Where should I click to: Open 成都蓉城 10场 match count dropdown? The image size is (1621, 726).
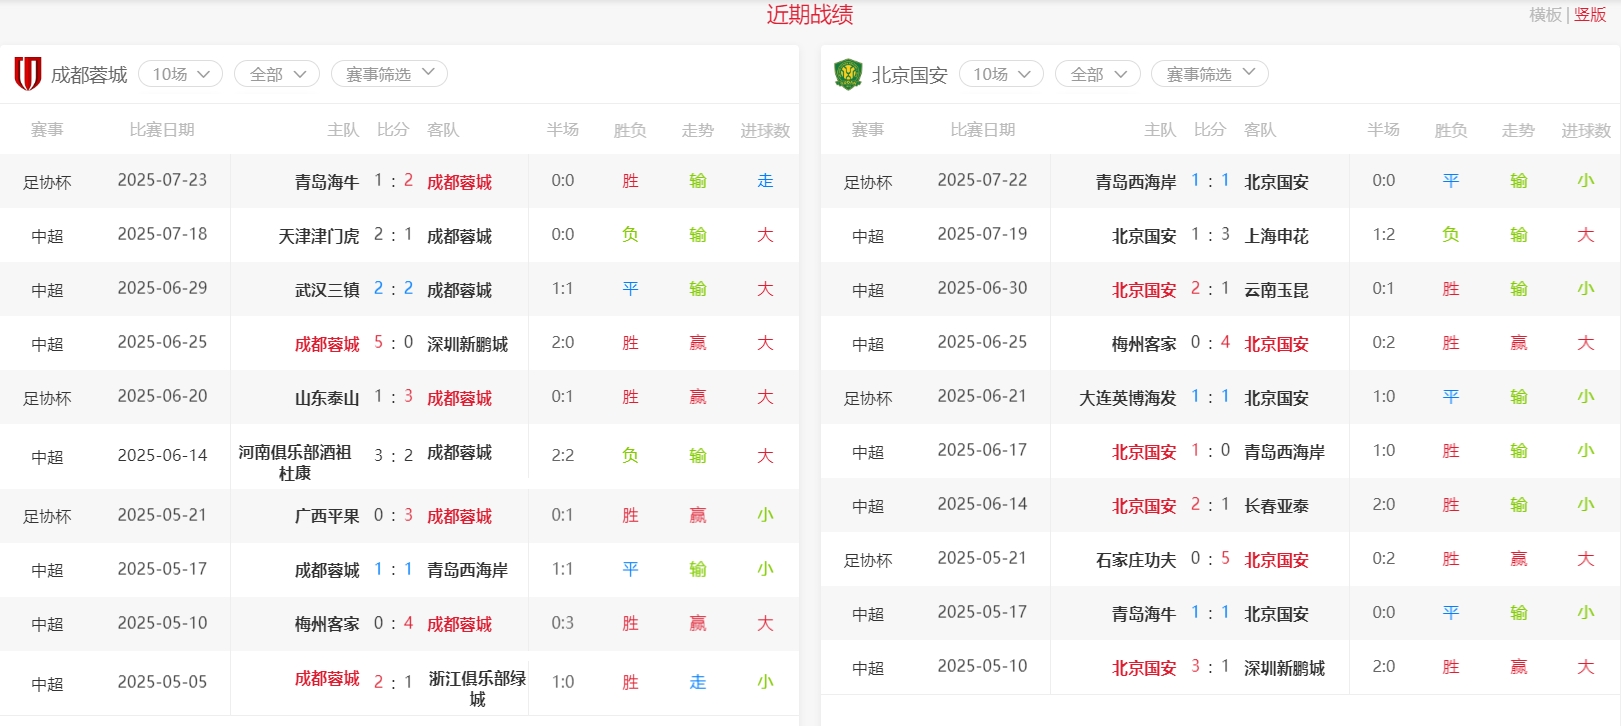(x=180, y=74)
